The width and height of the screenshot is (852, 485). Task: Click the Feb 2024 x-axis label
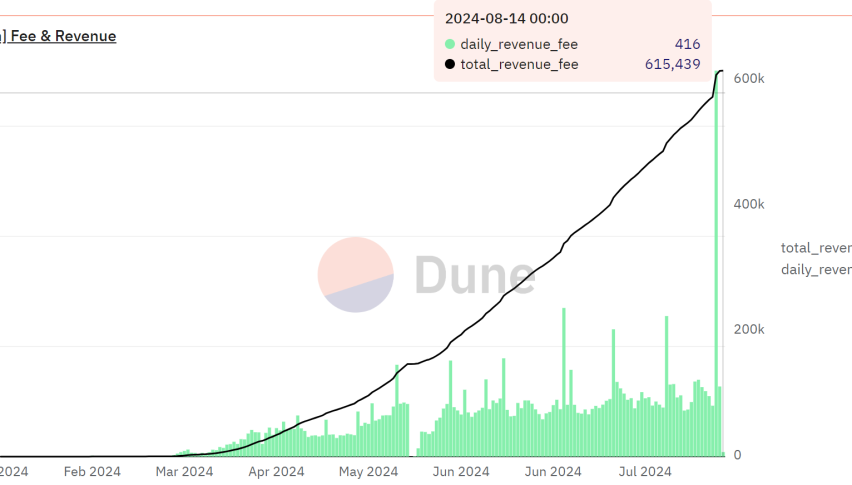92,472
